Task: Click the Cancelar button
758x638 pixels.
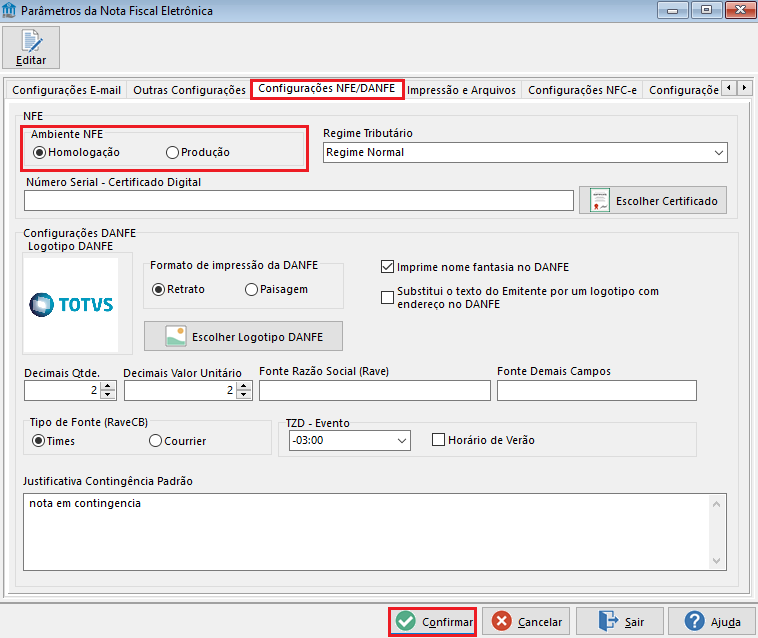Action: tap(526, 622)
